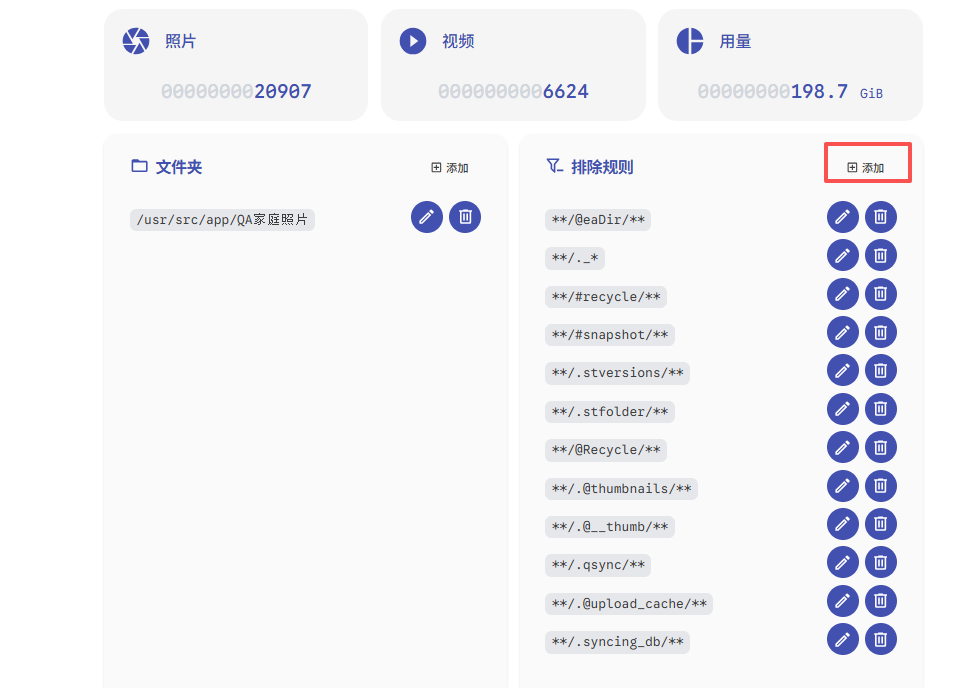964x688 pixels.
Task: Open the 照片 statistics card
Action: [236, 65]
